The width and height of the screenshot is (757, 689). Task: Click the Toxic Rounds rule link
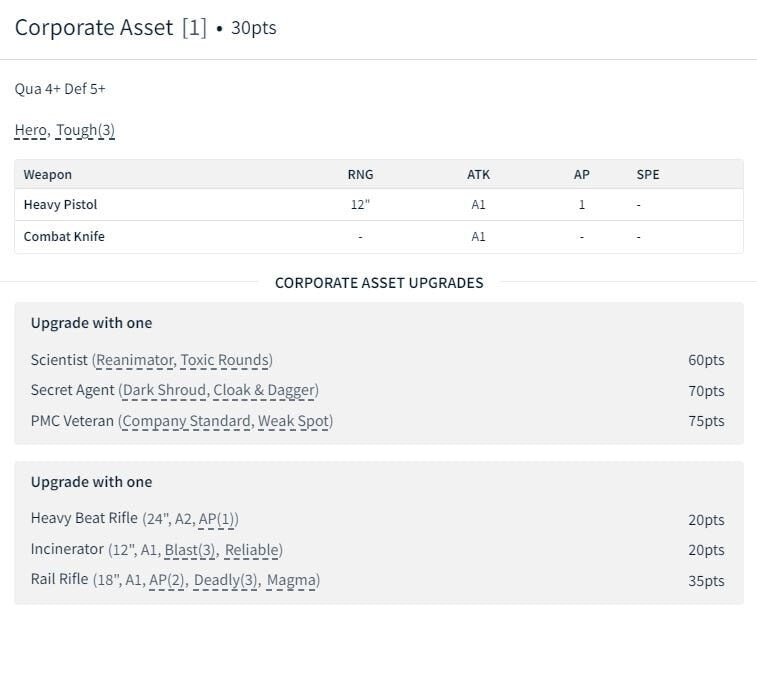coord(224,360)
